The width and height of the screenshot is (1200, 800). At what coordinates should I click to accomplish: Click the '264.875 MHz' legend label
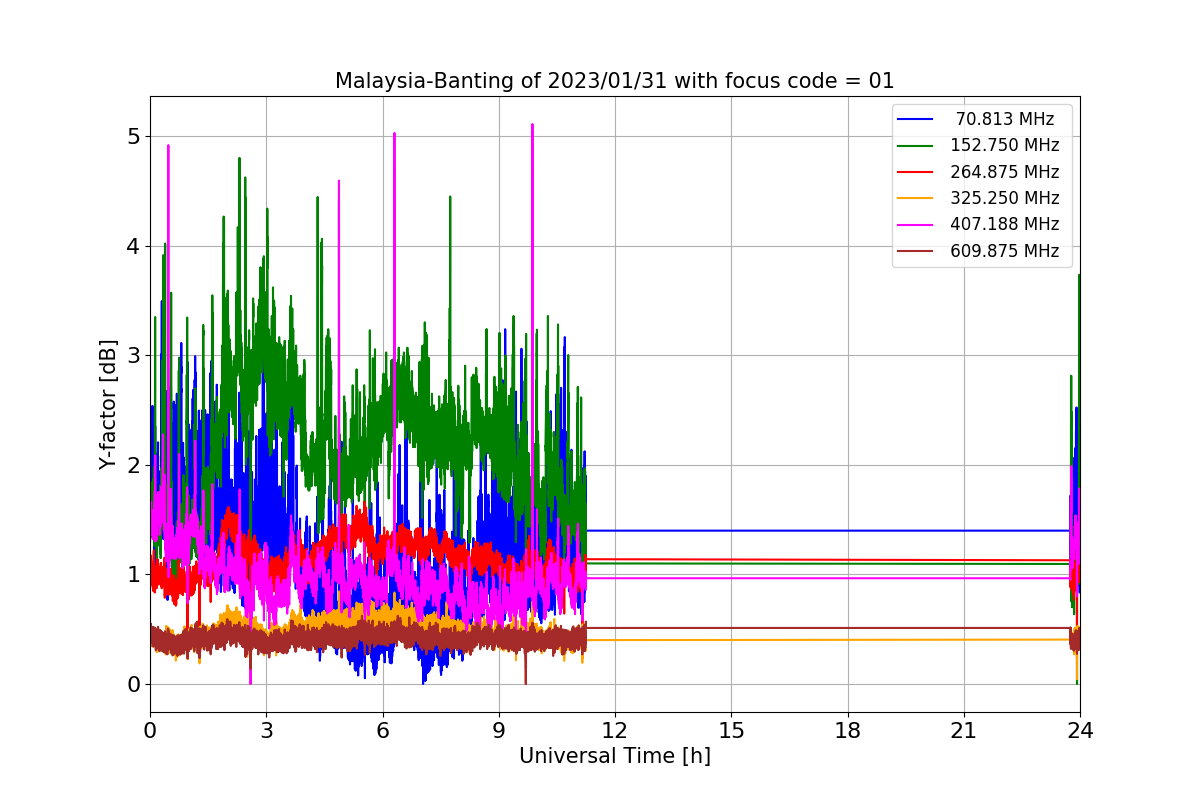pyautogui.click(x=1005, y=172)
